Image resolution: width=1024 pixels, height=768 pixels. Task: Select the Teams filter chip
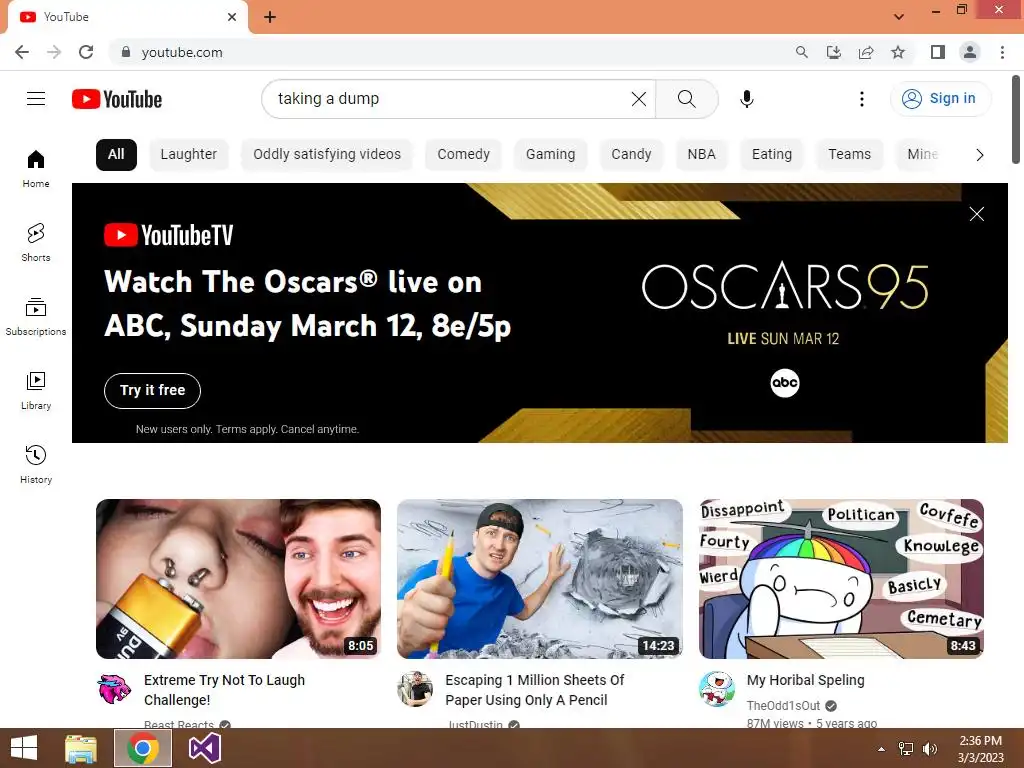point(850,155)
